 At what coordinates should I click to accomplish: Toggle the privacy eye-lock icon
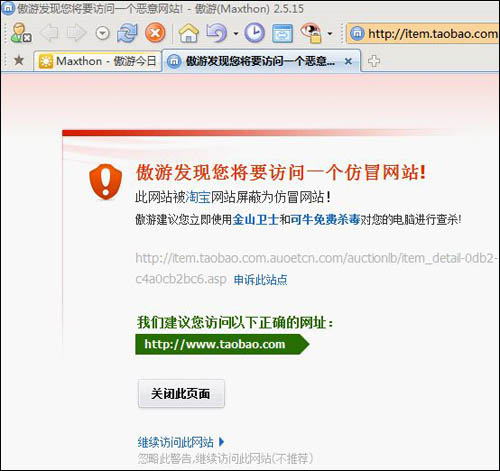click(311, 33)
